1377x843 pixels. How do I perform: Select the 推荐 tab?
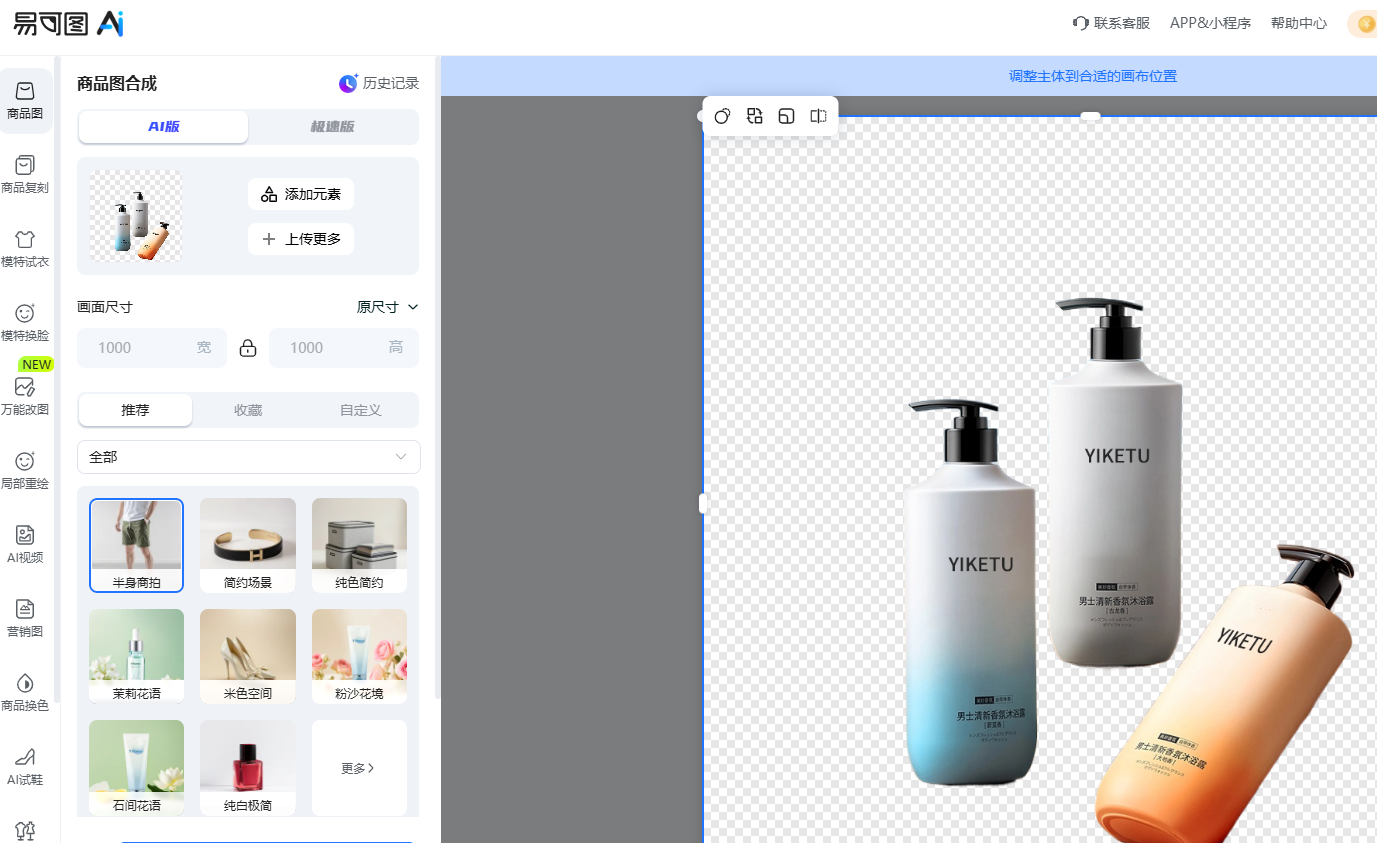[x=135, y=410]
